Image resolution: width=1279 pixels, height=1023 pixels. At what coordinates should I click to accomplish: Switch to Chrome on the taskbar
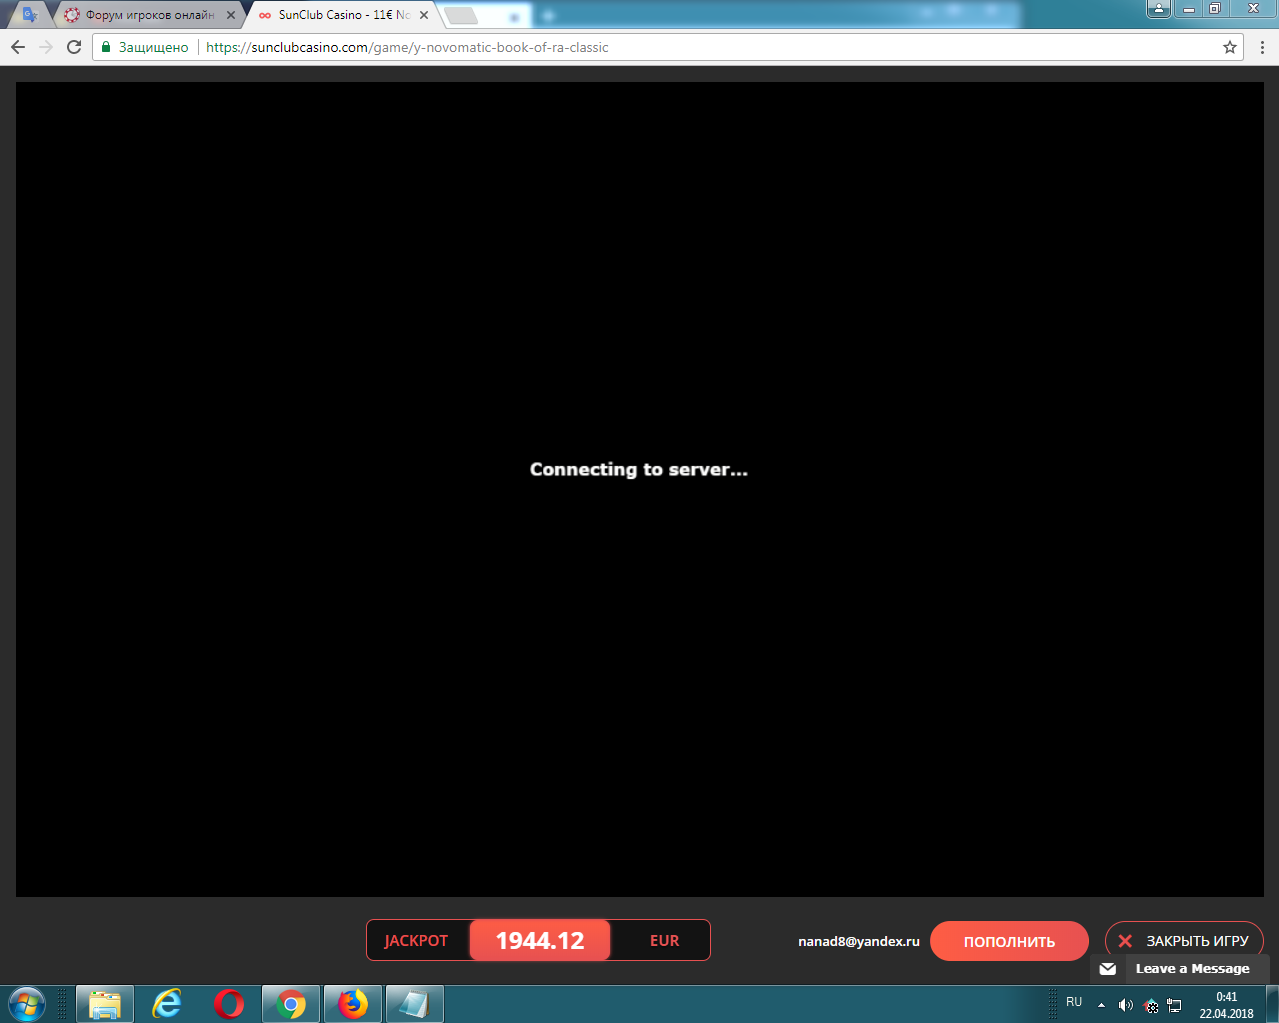(x=291, y=1004)
